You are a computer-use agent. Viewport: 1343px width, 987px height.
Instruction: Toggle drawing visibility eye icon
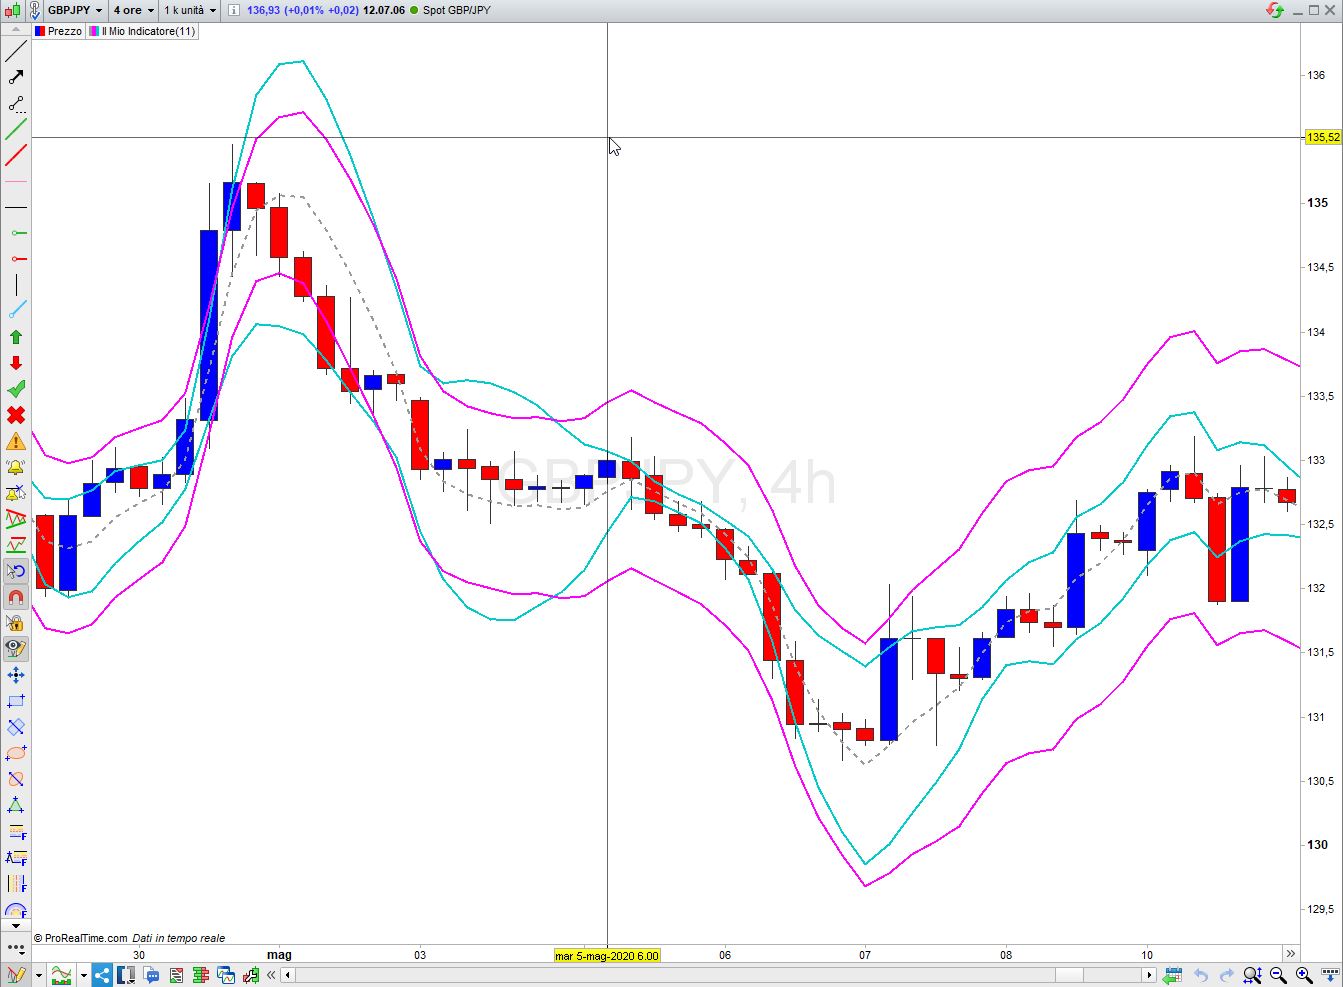coord(16,649)
